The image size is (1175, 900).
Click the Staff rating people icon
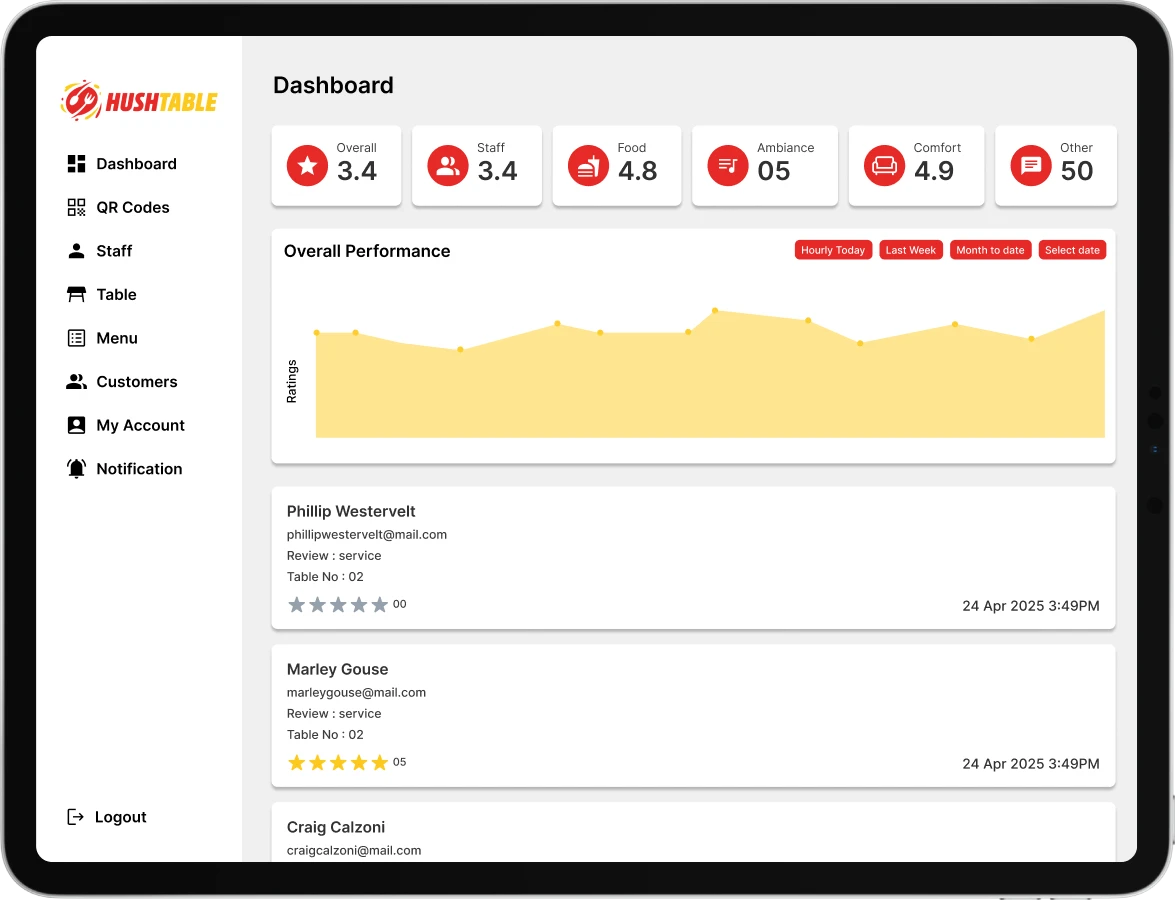click(448, 166)
